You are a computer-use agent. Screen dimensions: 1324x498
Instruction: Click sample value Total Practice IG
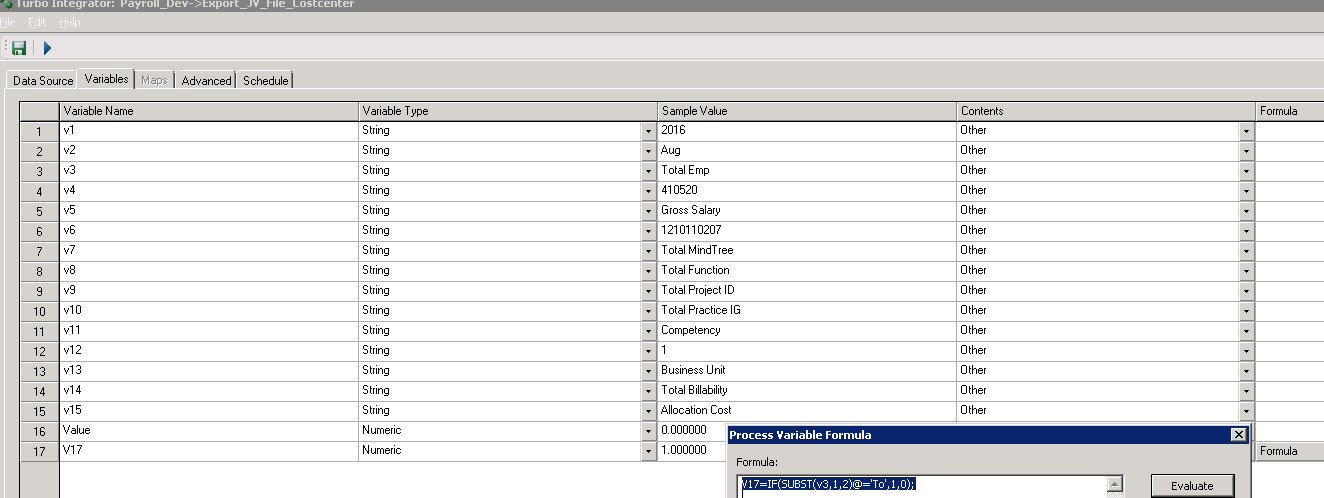point(807,311)
